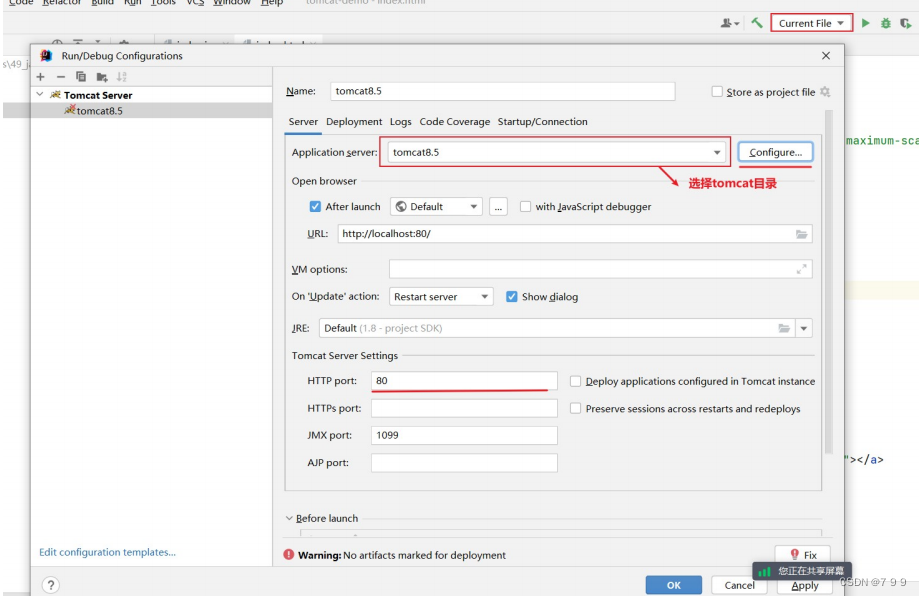Open Edit configuration templates link
The image size is (922, 596).
click(x=107, y=552)
